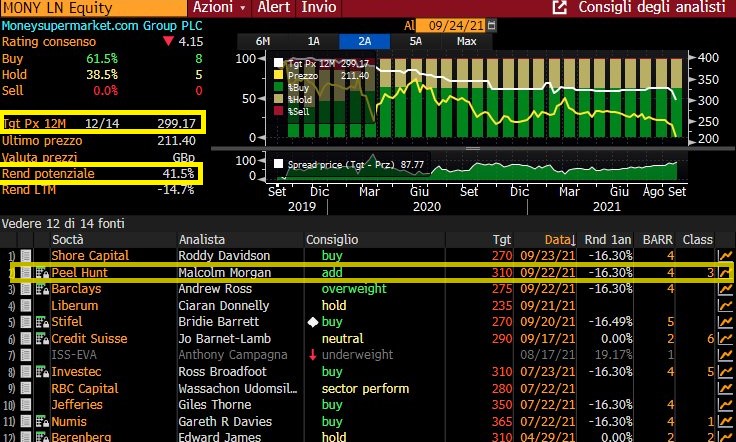Screen dimensions: 736x442
Task: Open the Alert menu
Action: point(274,8)
